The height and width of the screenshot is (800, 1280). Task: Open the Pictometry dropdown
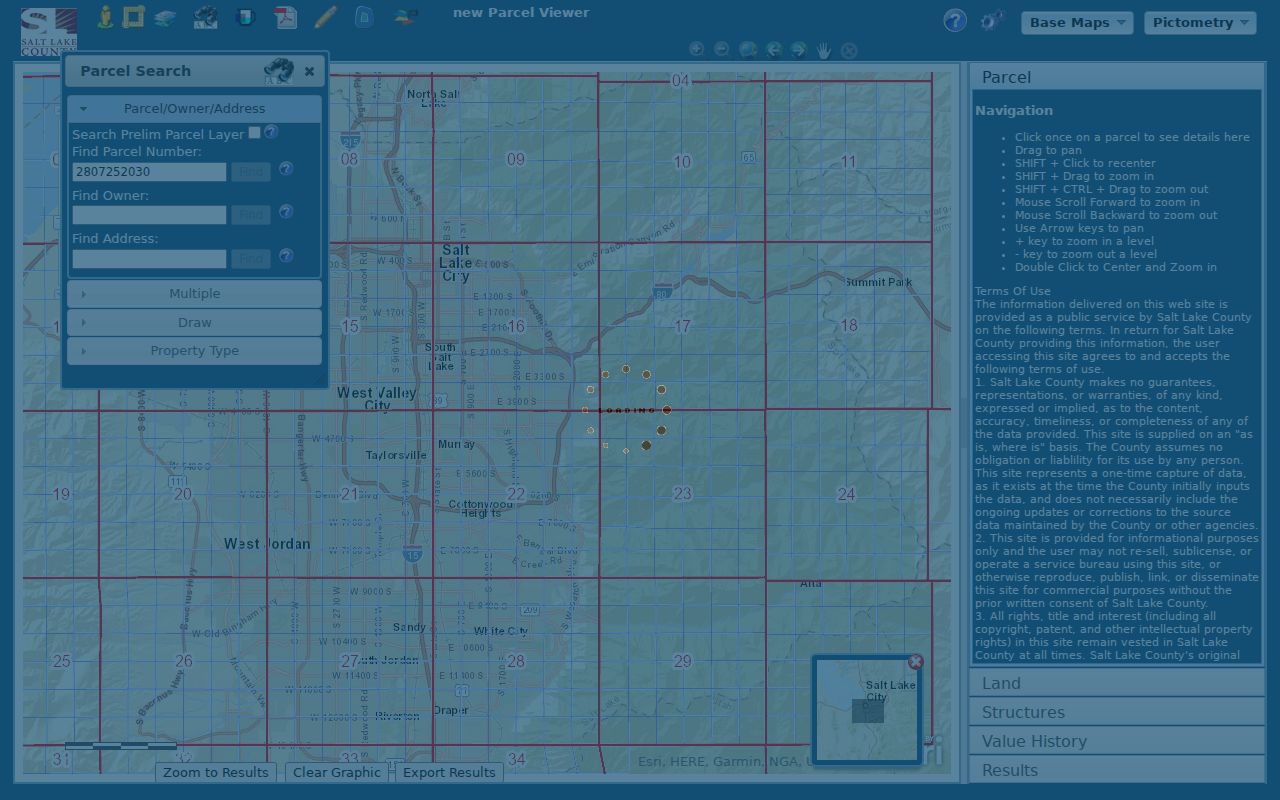[x=1200, y=23]
